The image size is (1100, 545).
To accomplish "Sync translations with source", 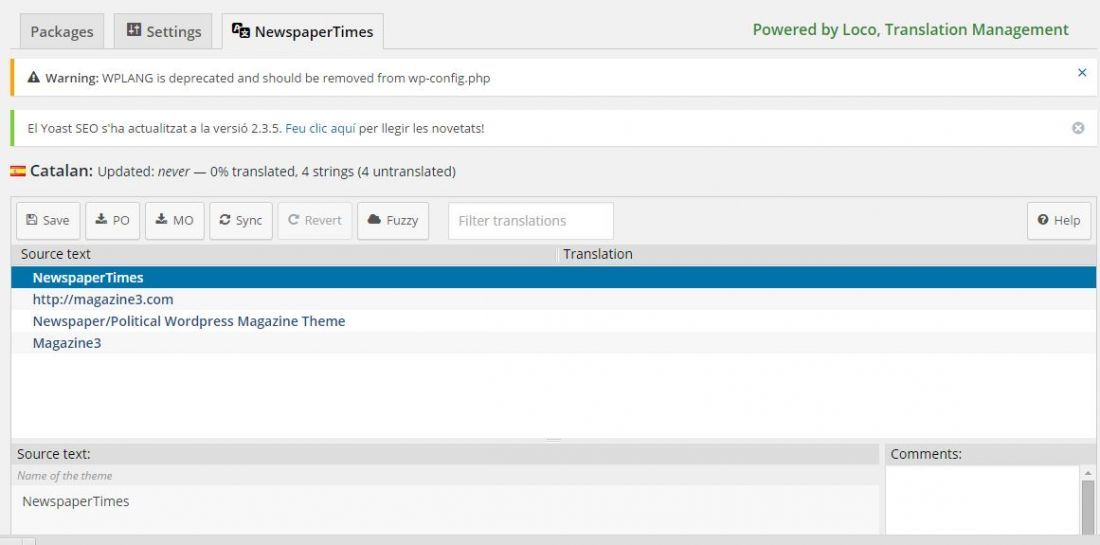I will (x=241, y=220).
